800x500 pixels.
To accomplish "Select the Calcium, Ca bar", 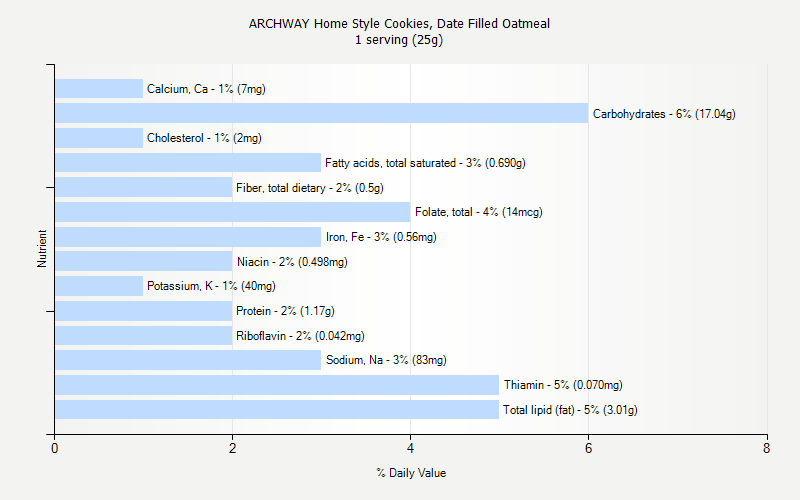I will 99,88.
